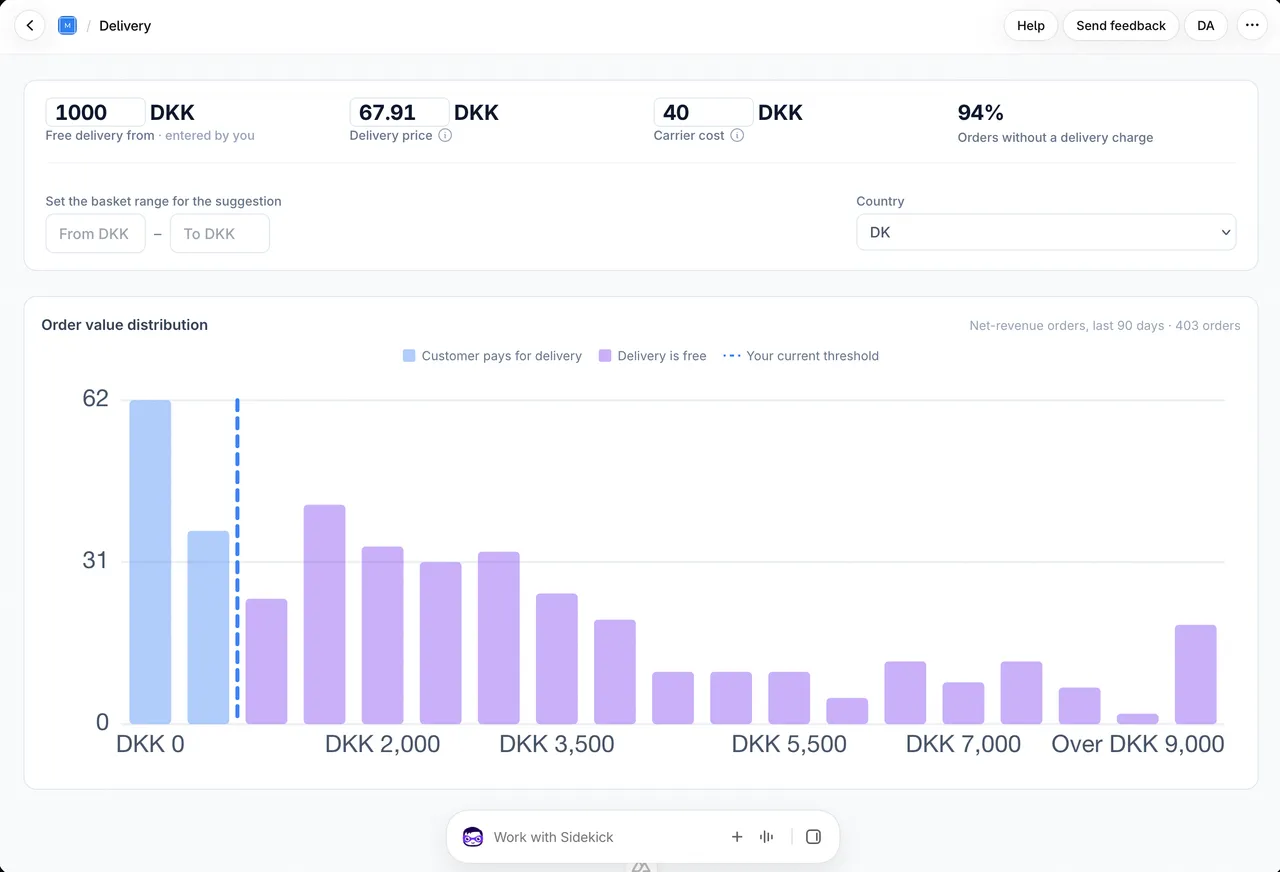Click Set the basket range label
Image resolution: width=1280 pixels, height=872 pixels.
[x=164, y=201]
